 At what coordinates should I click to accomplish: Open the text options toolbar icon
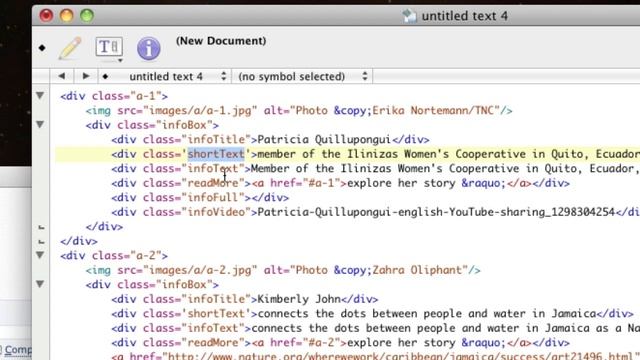(x=109, y=47)
